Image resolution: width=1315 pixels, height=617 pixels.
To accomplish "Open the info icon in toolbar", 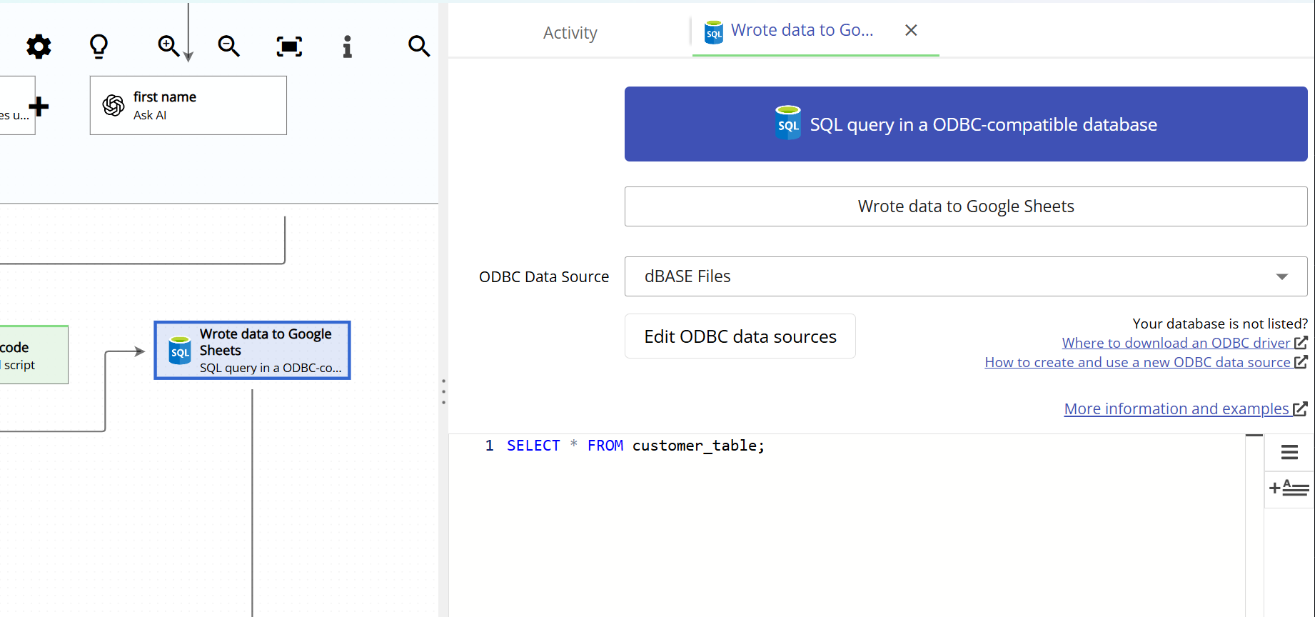I will tap(347, 46).
